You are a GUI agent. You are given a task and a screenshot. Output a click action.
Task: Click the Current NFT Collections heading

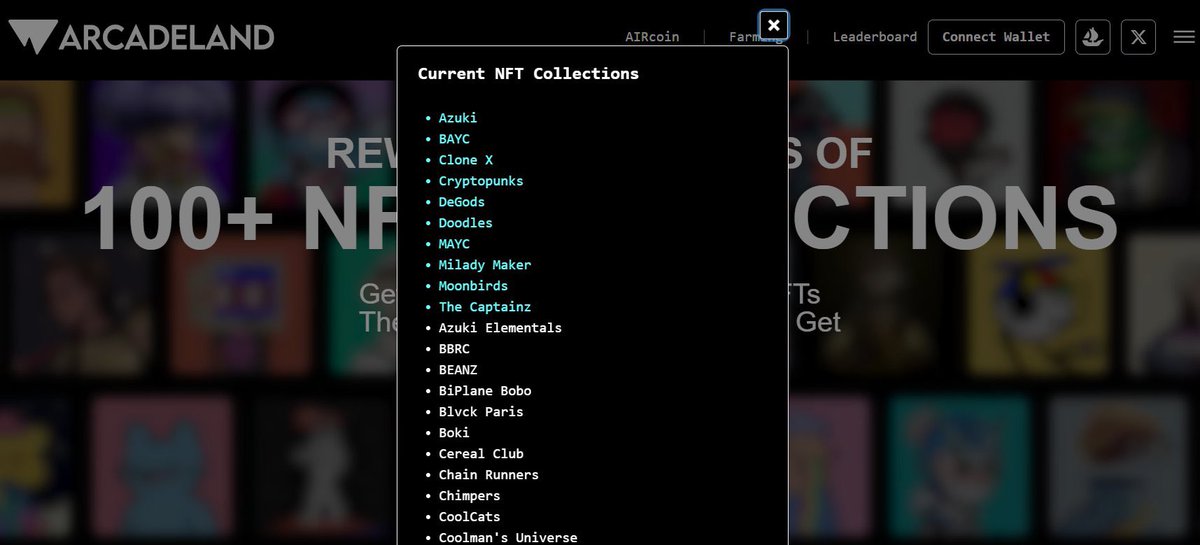click(x=528, y=74)
